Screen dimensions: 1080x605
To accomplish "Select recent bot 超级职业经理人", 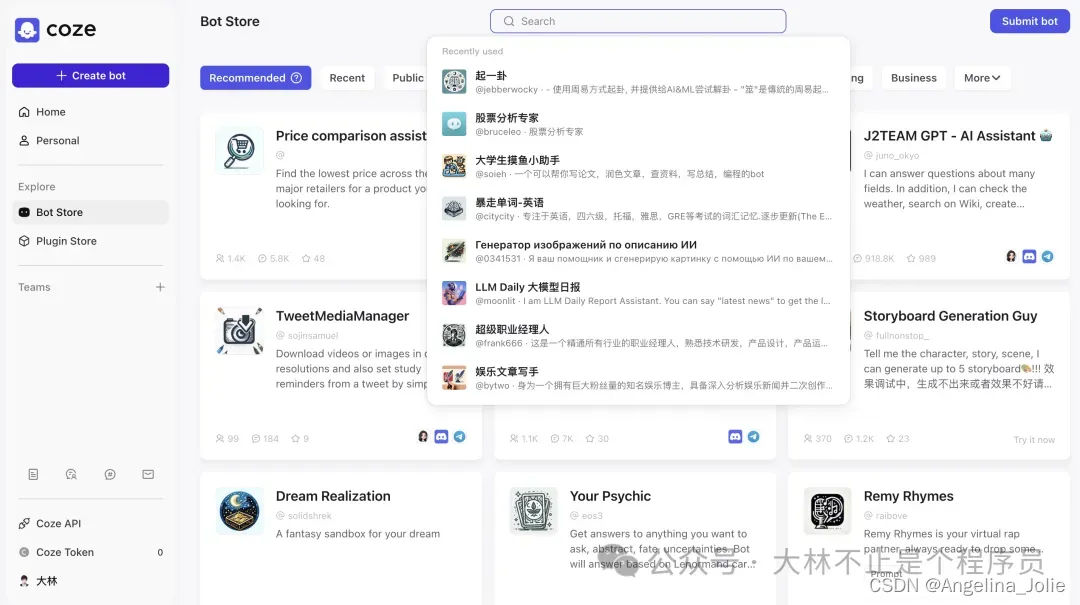I will click(x=638, y=336).
